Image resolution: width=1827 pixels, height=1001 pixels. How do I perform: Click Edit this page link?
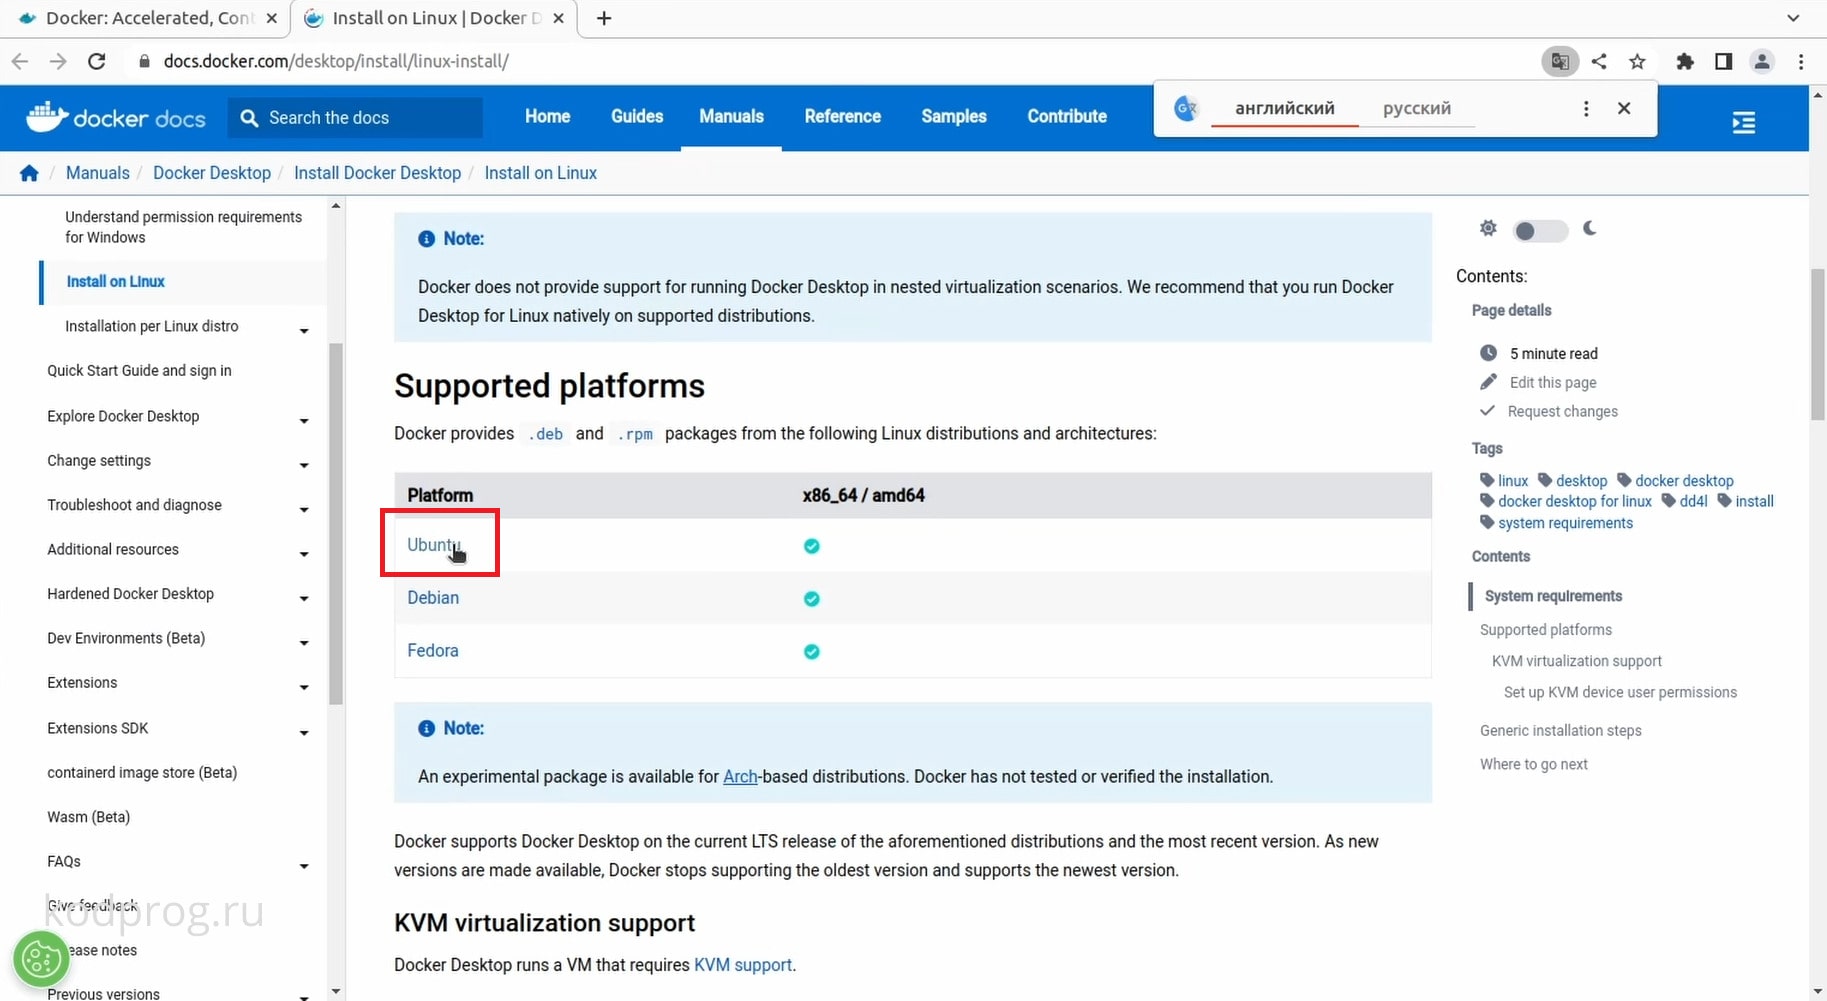coord(1553,382)
